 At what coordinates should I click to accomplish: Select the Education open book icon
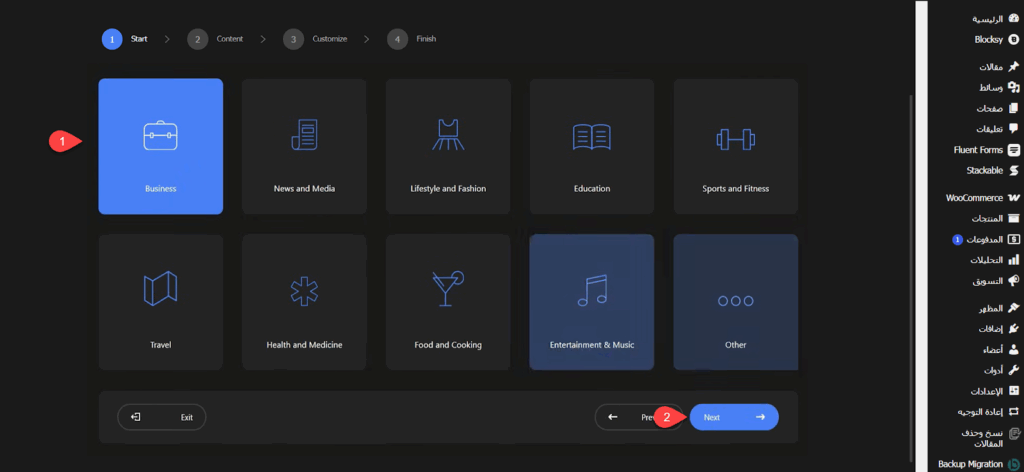[x=591, y=136]
